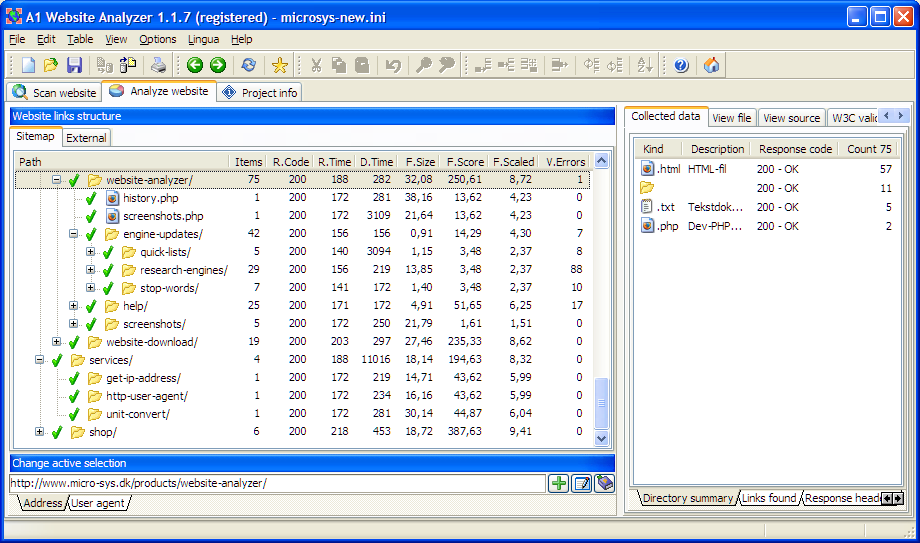Go forward using the green right arrow
This screenshot has height=543, width=920.
click(x=218, y=65)
